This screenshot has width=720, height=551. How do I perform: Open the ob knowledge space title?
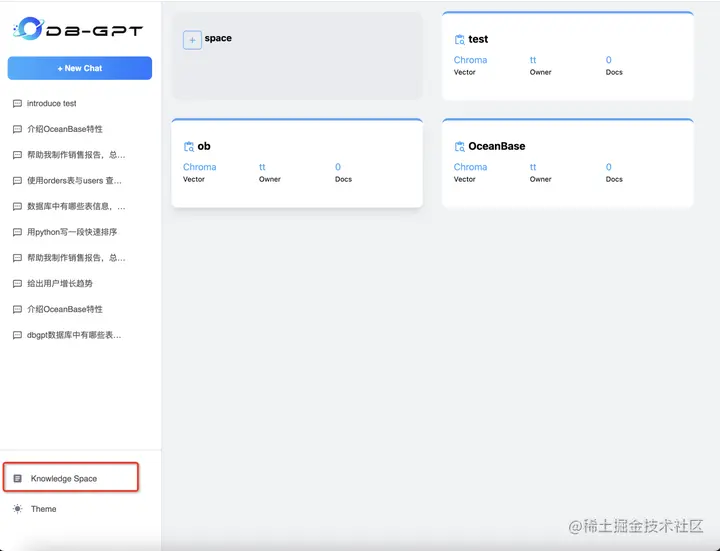click(x=204, y=146)
